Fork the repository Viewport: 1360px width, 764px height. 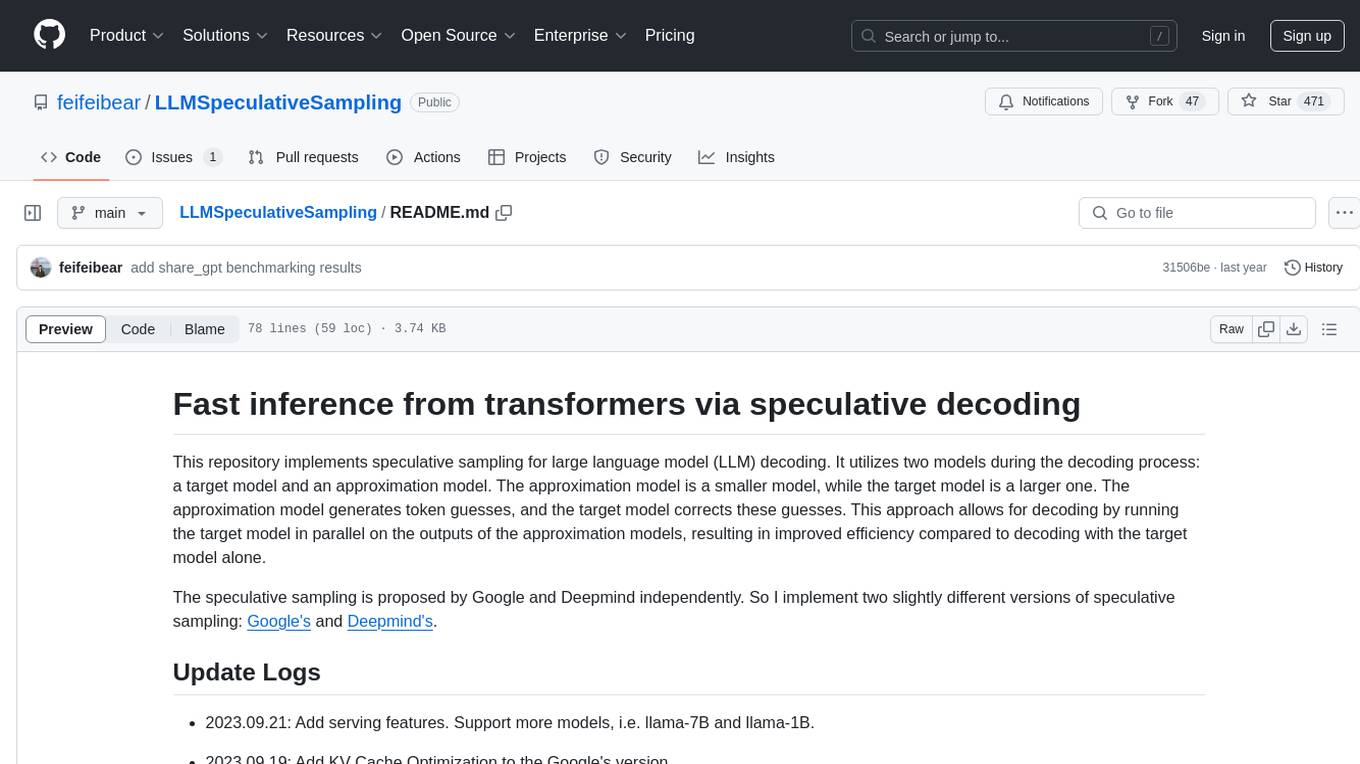click(x=1165, y=101)
